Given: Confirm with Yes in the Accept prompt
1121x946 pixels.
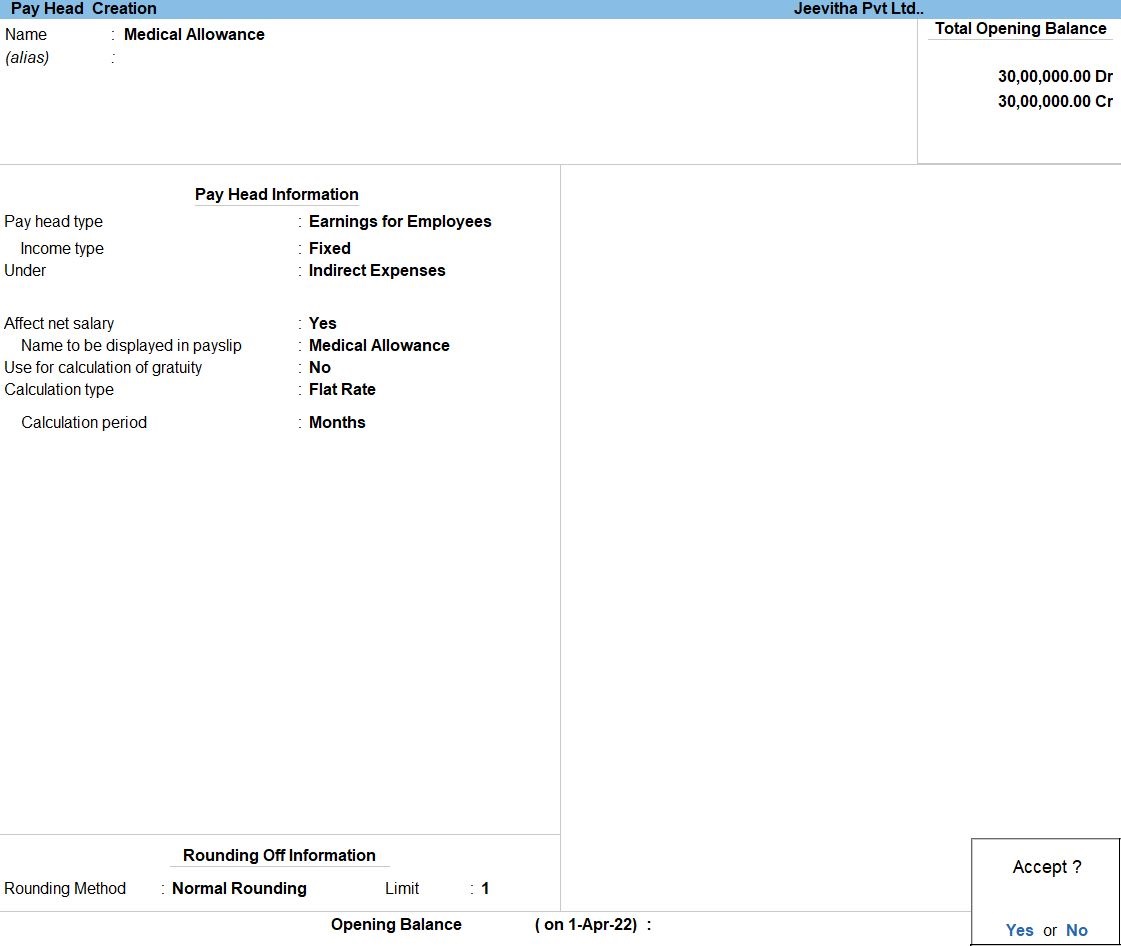Looking at the screenshot, I should pos(1019,930).
